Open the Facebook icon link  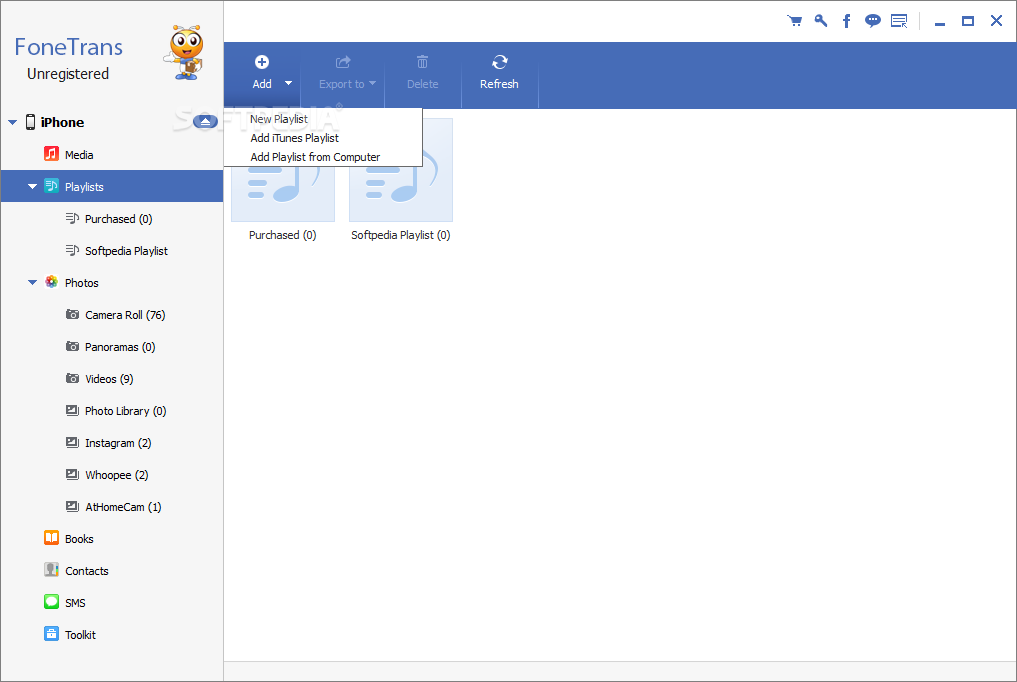(x=846, y=21)
